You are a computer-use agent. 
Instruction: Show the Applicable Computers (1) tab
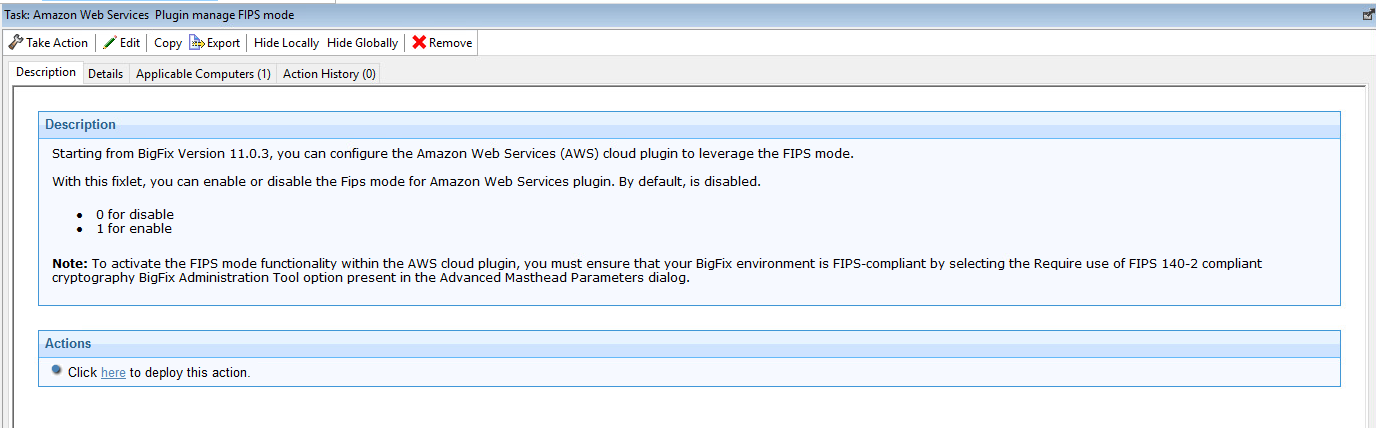coord(203,74)
